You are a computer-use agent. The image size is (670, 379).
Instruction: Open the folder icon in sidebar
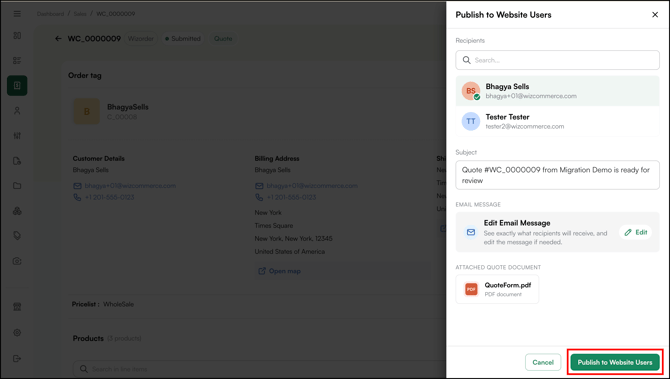click(x=17, y=186)
